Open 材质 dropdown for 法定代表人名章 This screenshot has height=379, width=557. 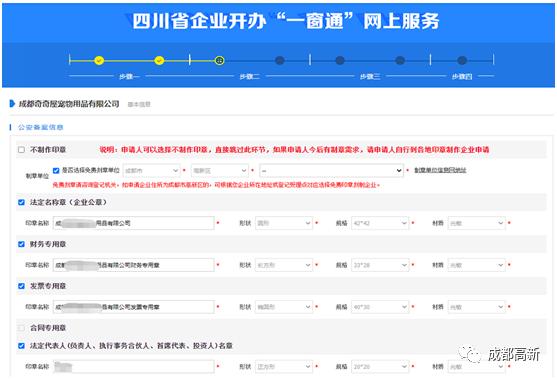[476, 367]
